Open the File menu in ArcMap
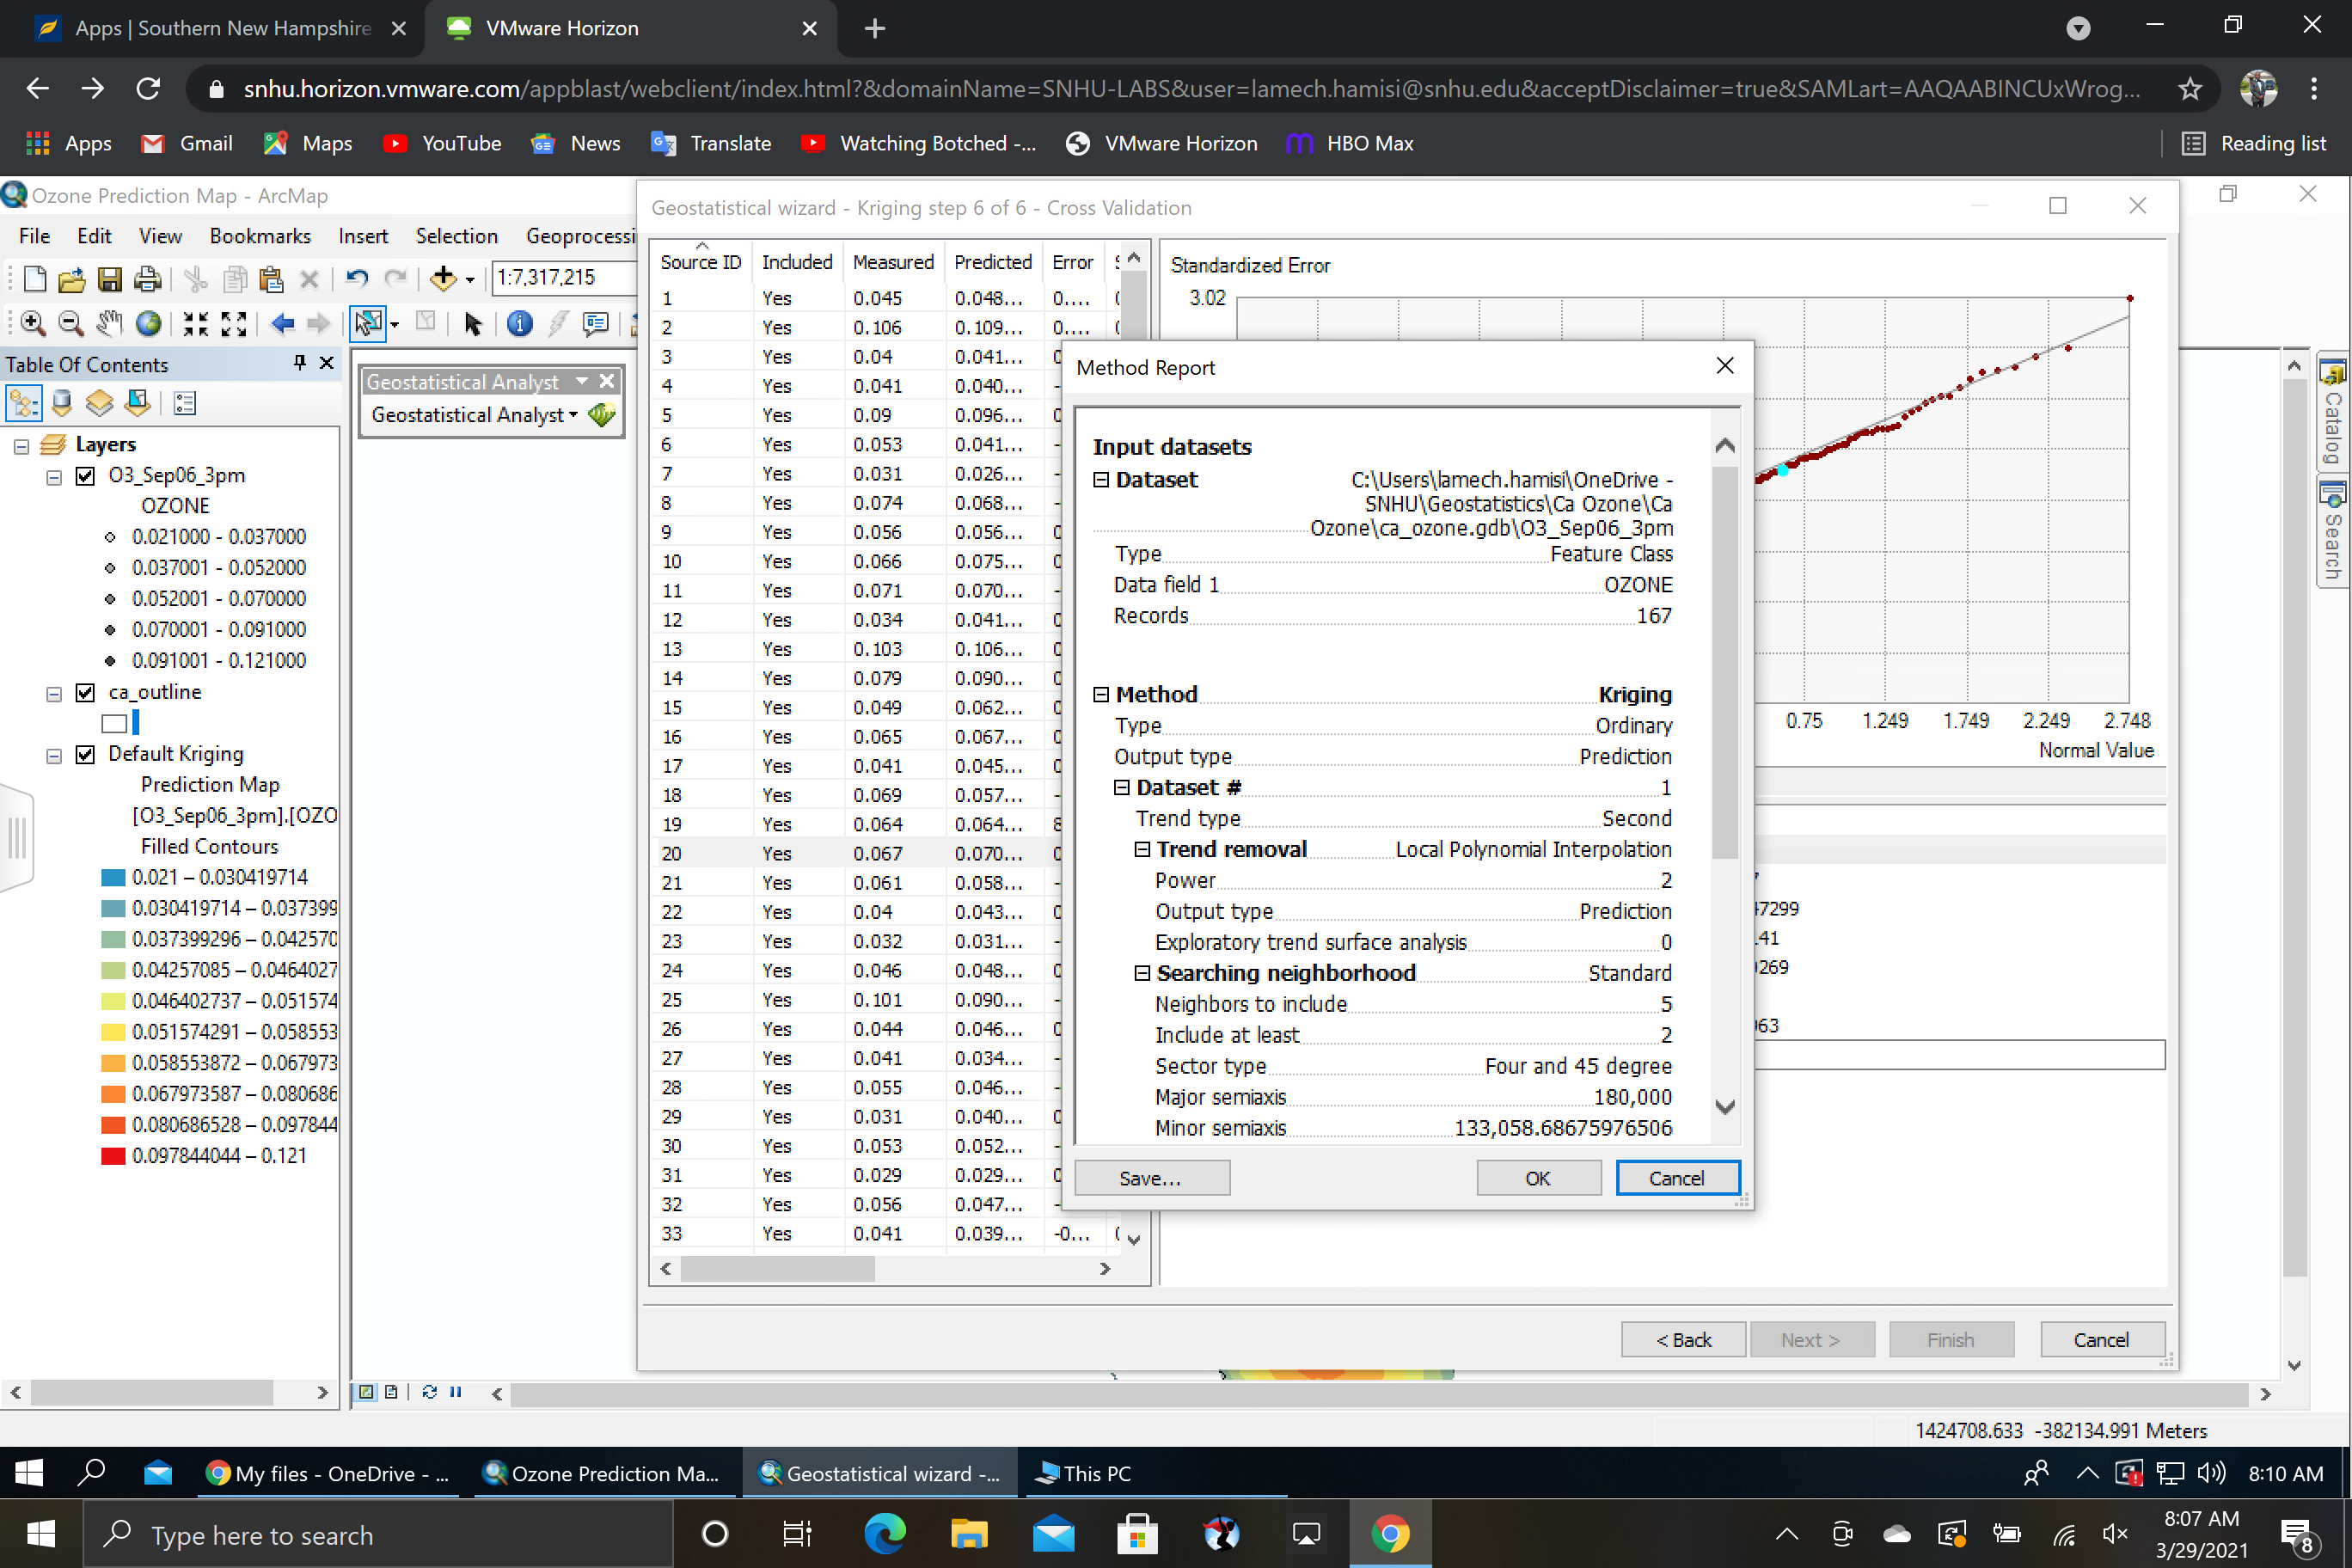The height and width of the screenshot is (1568, 2352). [34, 236]
